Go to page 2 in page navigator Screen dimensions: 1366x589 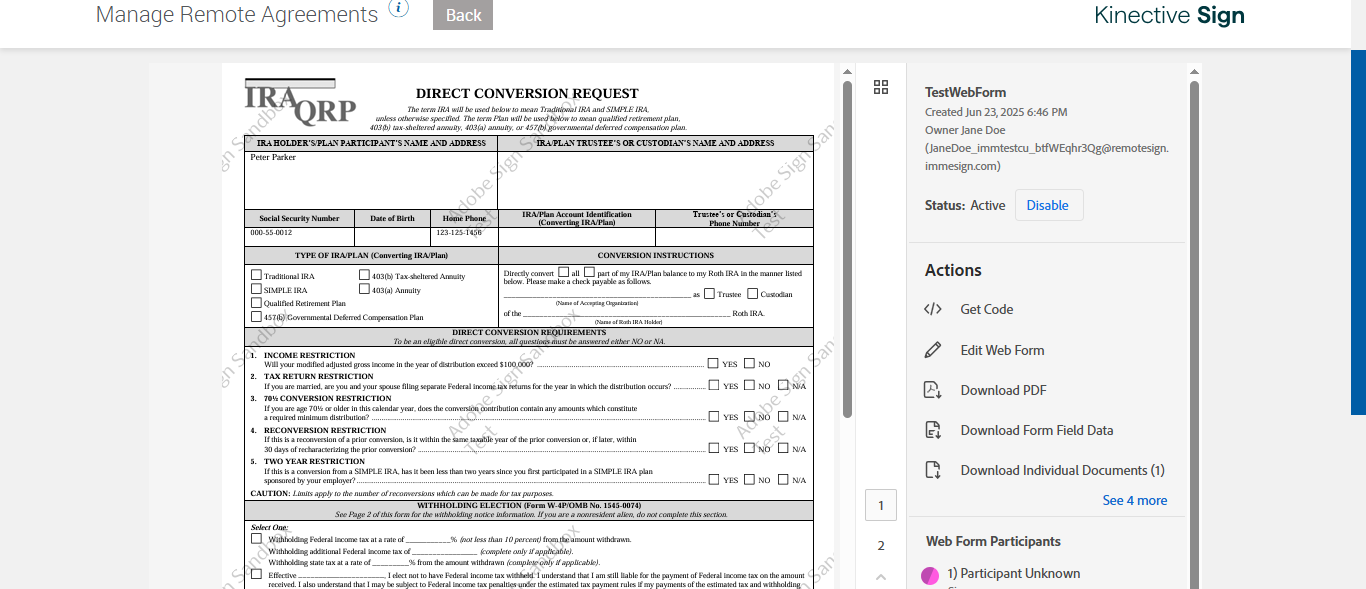tap(881, 545)
